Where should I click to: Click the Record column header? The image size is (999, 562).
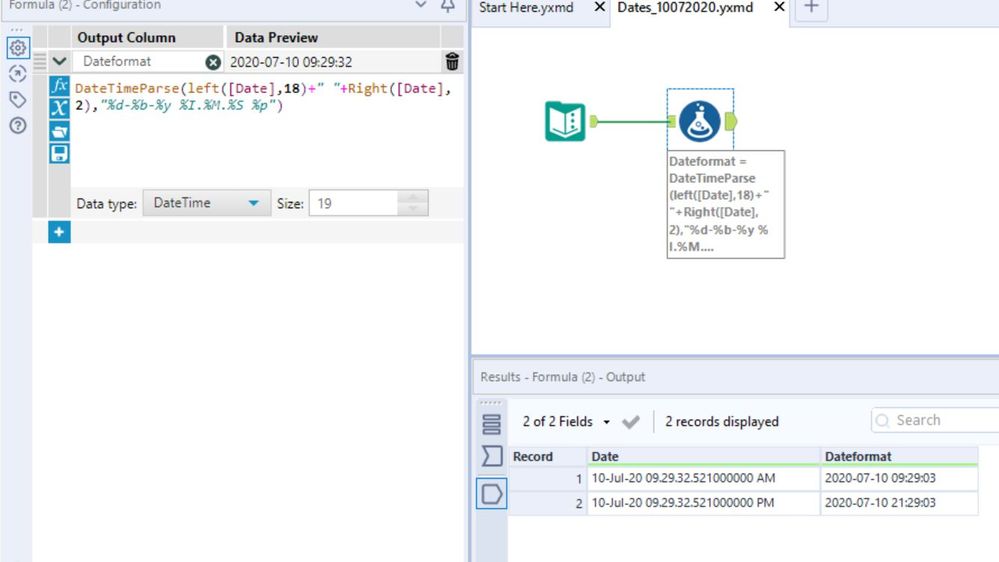pyautogui.click(x=547, y=456)
